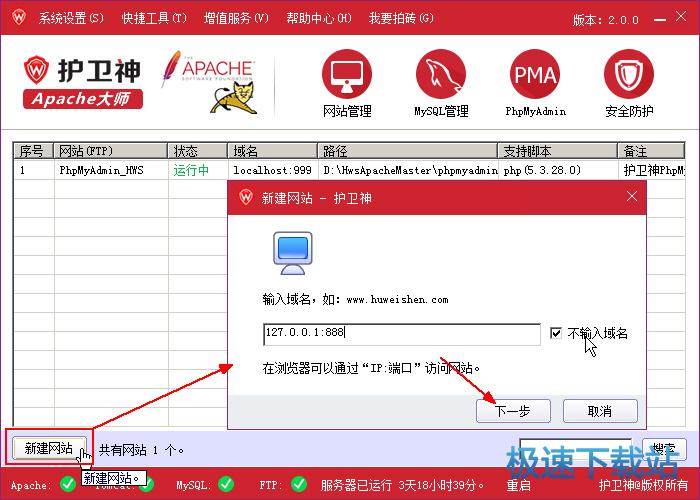Click row number 1 in the 序号 column
700x500 pixels.
coord(22,170)
